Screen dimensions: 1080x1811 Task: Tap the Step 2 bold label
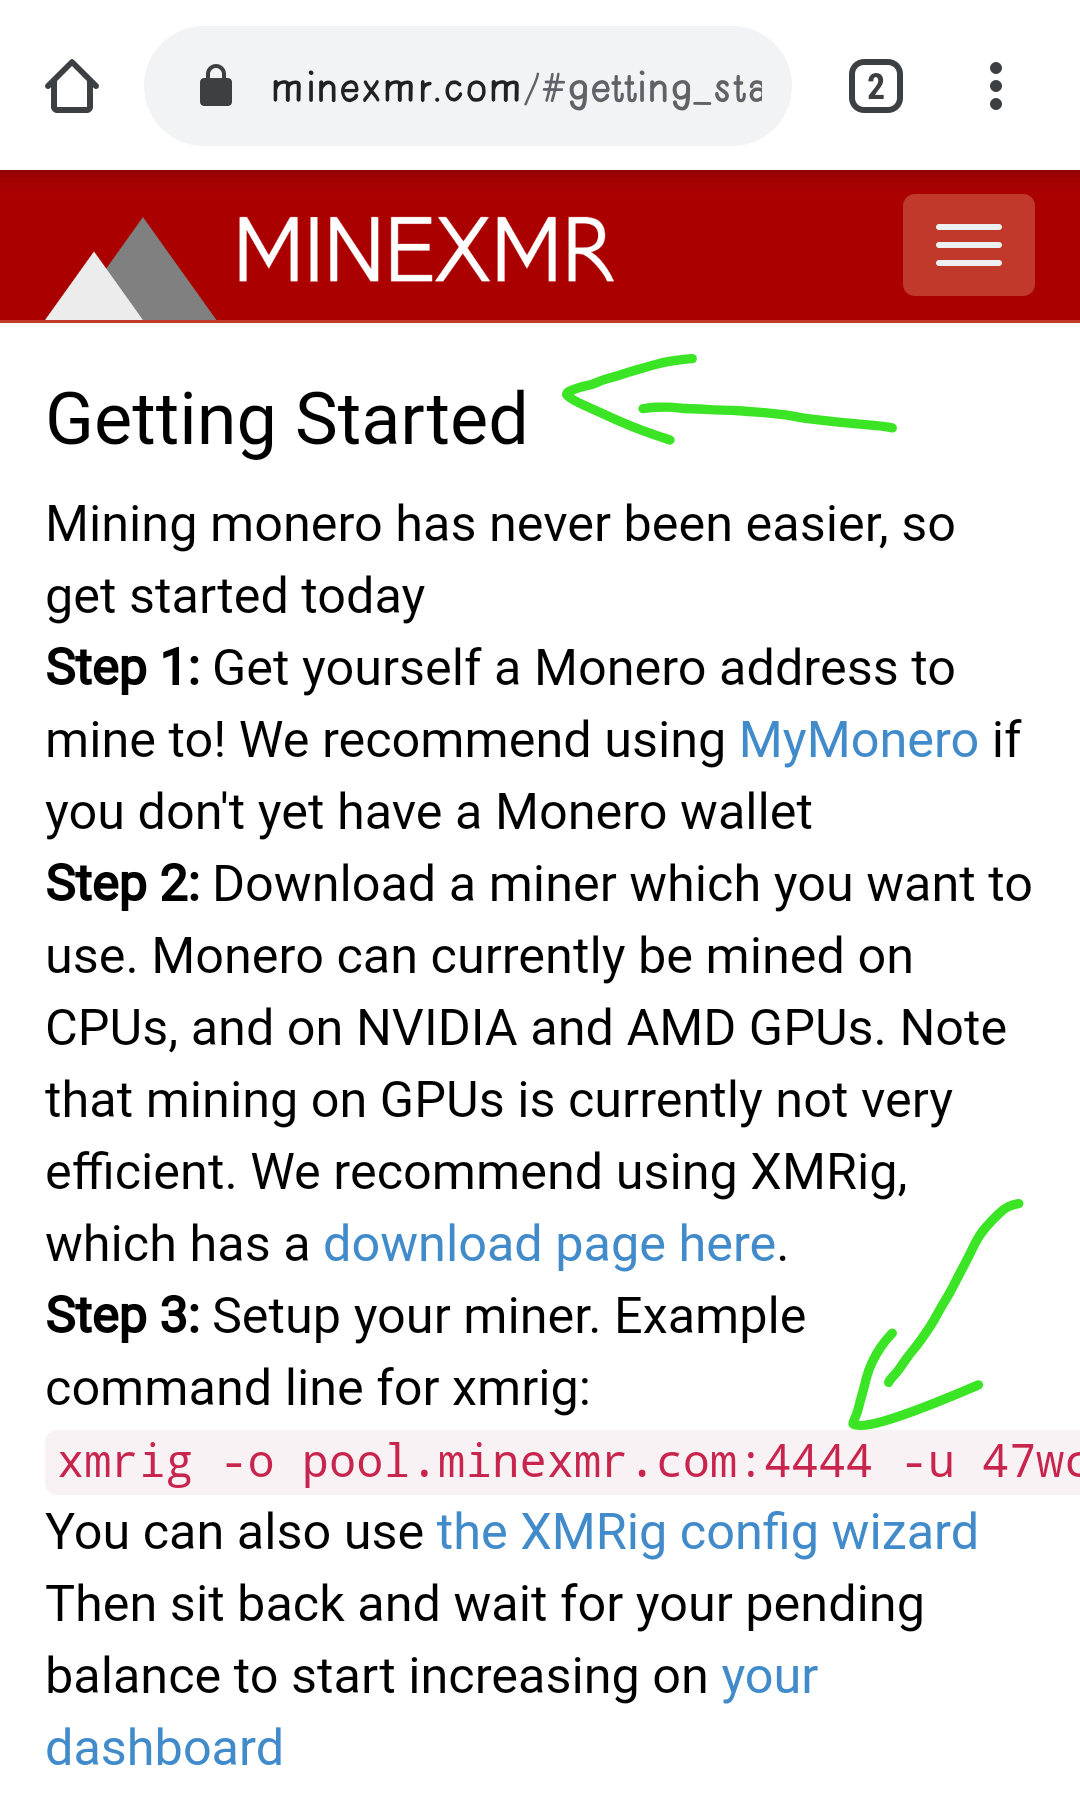124,884
